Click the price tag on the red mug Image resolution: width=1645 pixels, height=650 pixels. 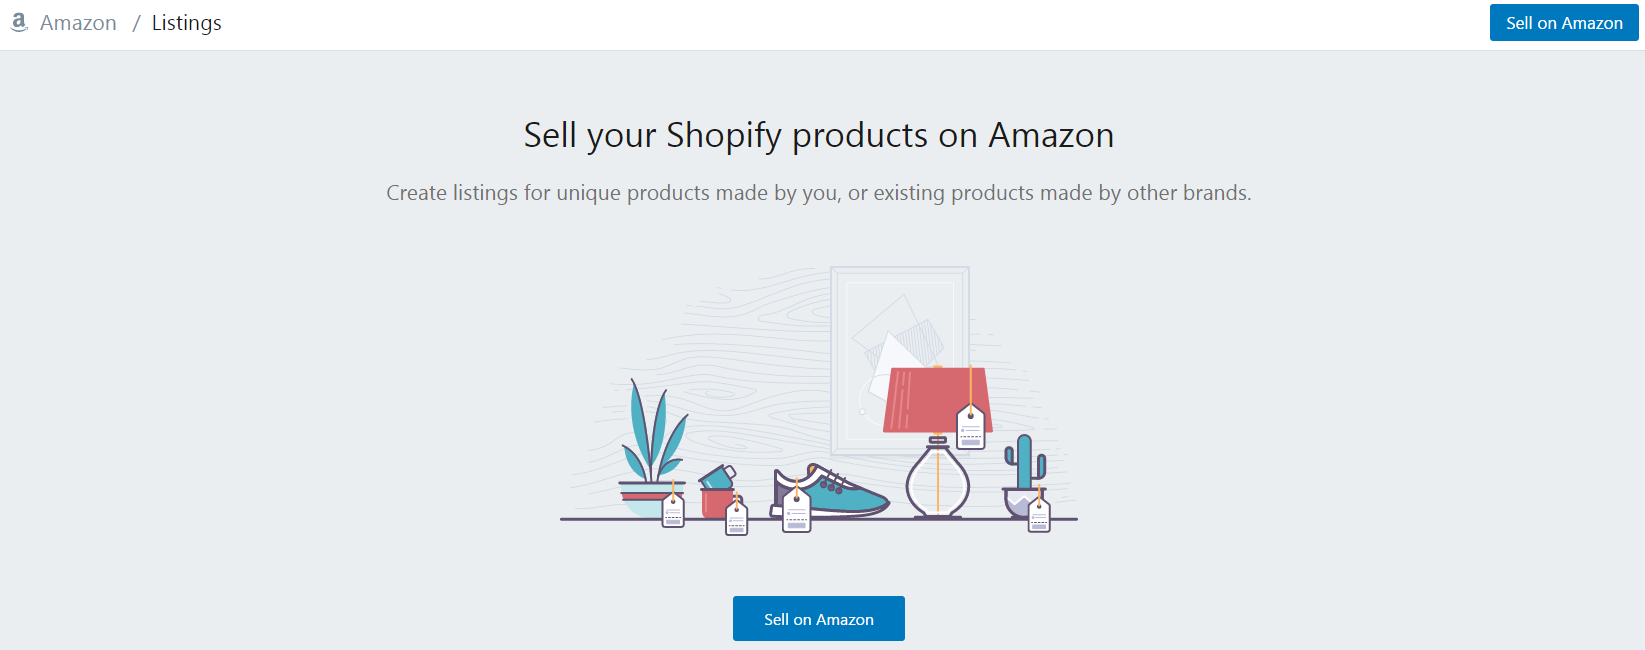click(x=737, y=518)
